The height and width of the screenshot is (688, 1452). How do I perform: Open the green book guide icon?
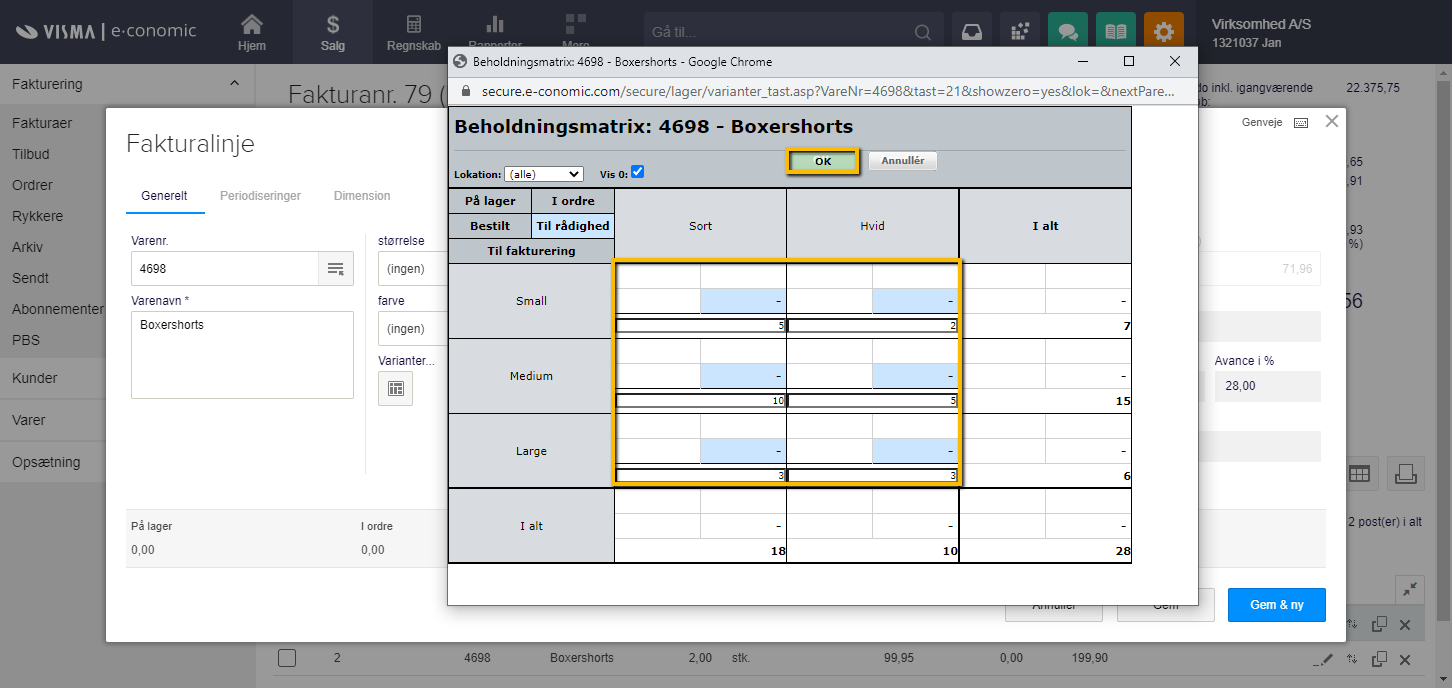coord(1116,32)
